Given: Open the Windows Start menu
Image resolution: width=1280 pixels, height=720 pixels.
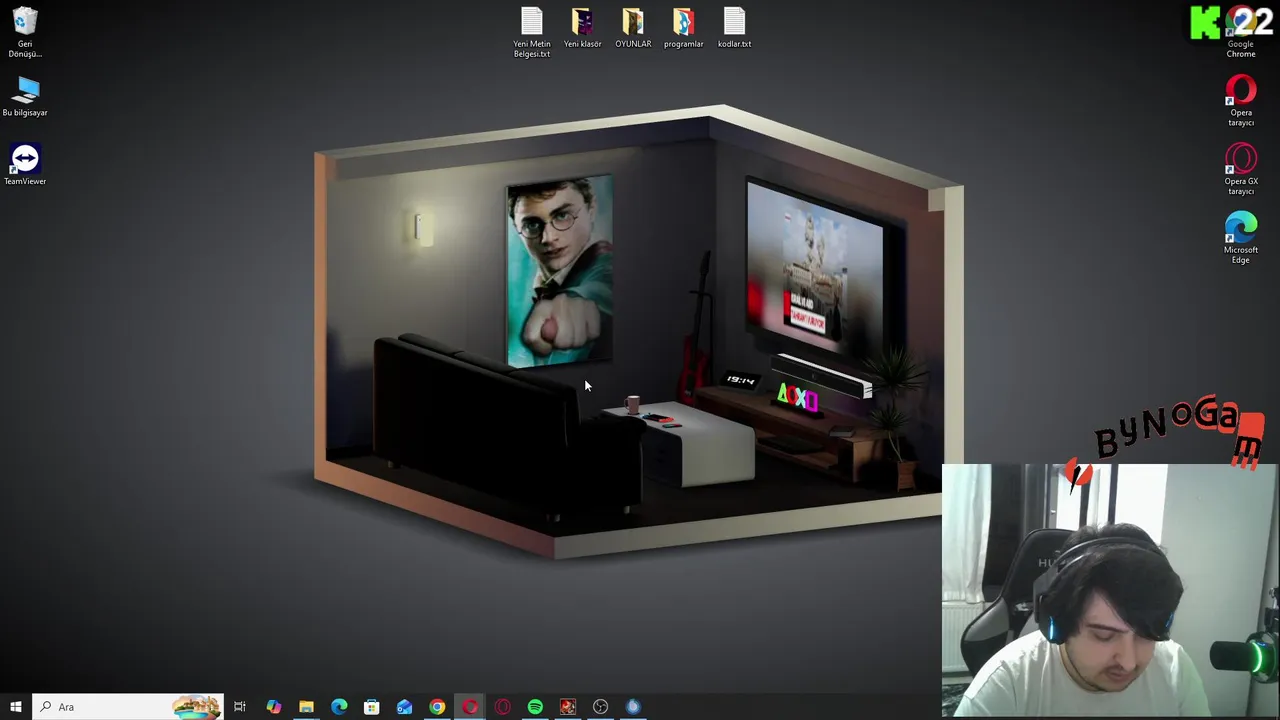Looking at the screenshot, I should point(16,707).
